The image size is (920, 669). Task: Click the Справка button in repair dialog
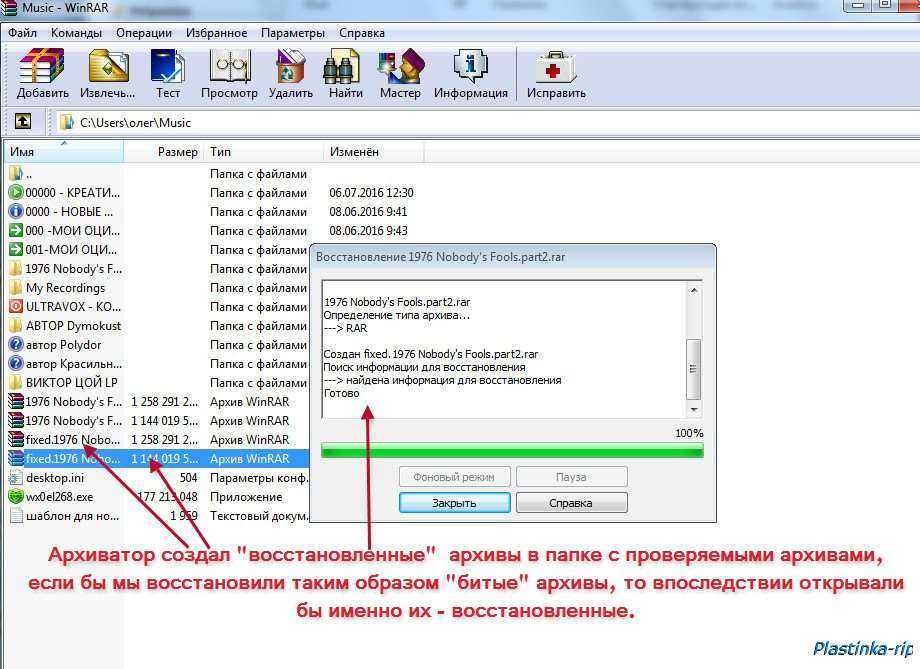tap(571, 503)
